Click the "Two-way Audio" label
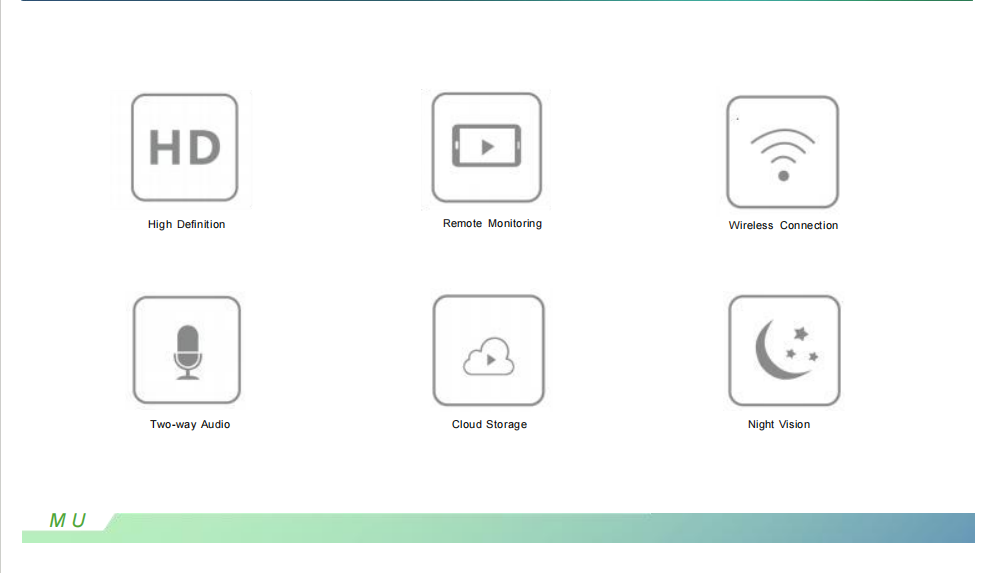Screen dimensions: 993x573 coord(190,424)
